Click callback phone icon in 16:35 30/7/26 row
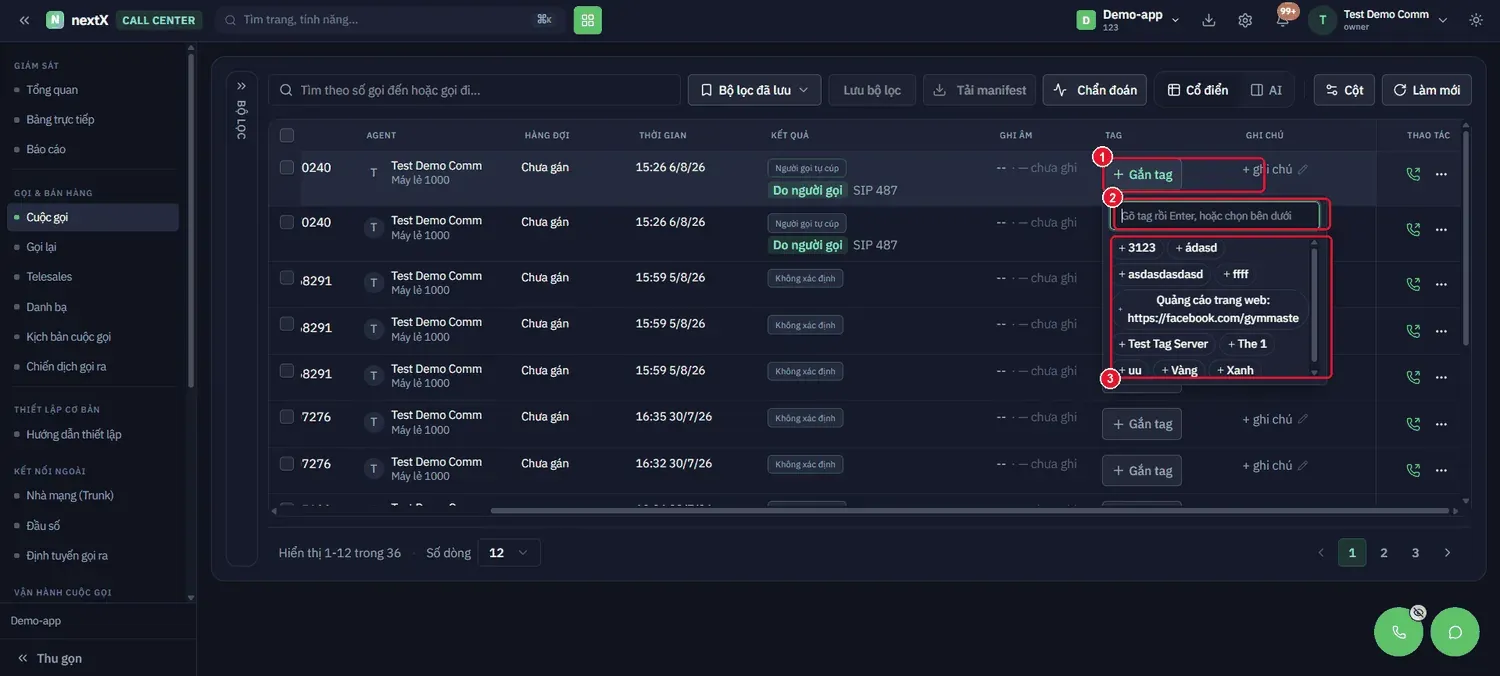This screenshot has height=676, width=1500. [x=1413, y=424]
